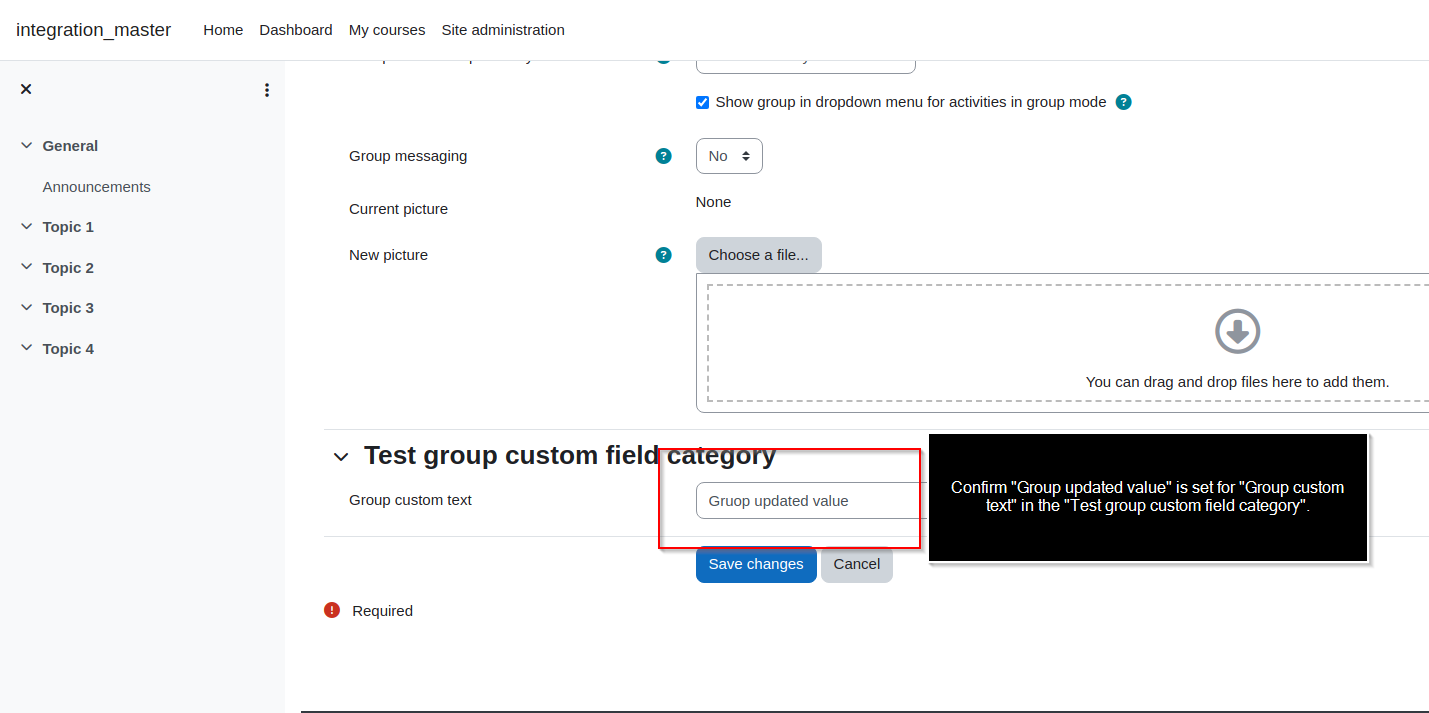Screen dimensions: 1429x713
Task: Click the Cancel button
Action: point(857,564)
